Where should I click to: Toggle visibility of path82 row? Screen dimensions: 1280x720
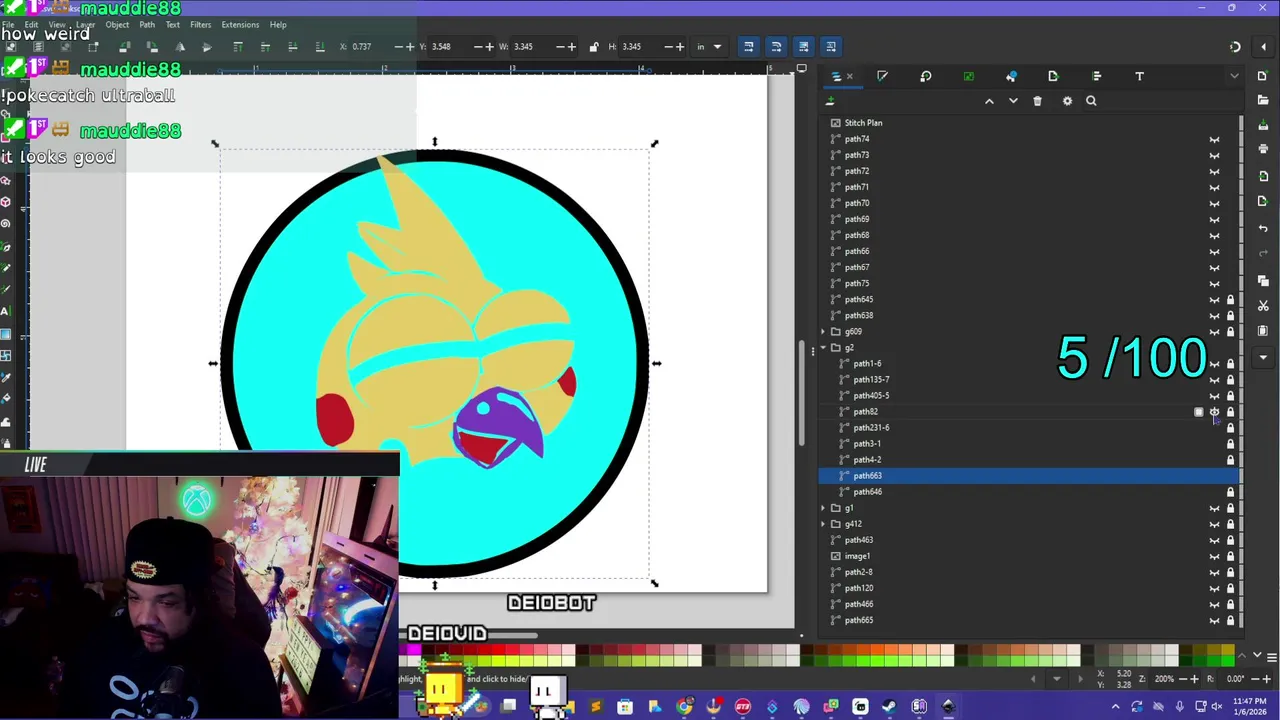1214,411
